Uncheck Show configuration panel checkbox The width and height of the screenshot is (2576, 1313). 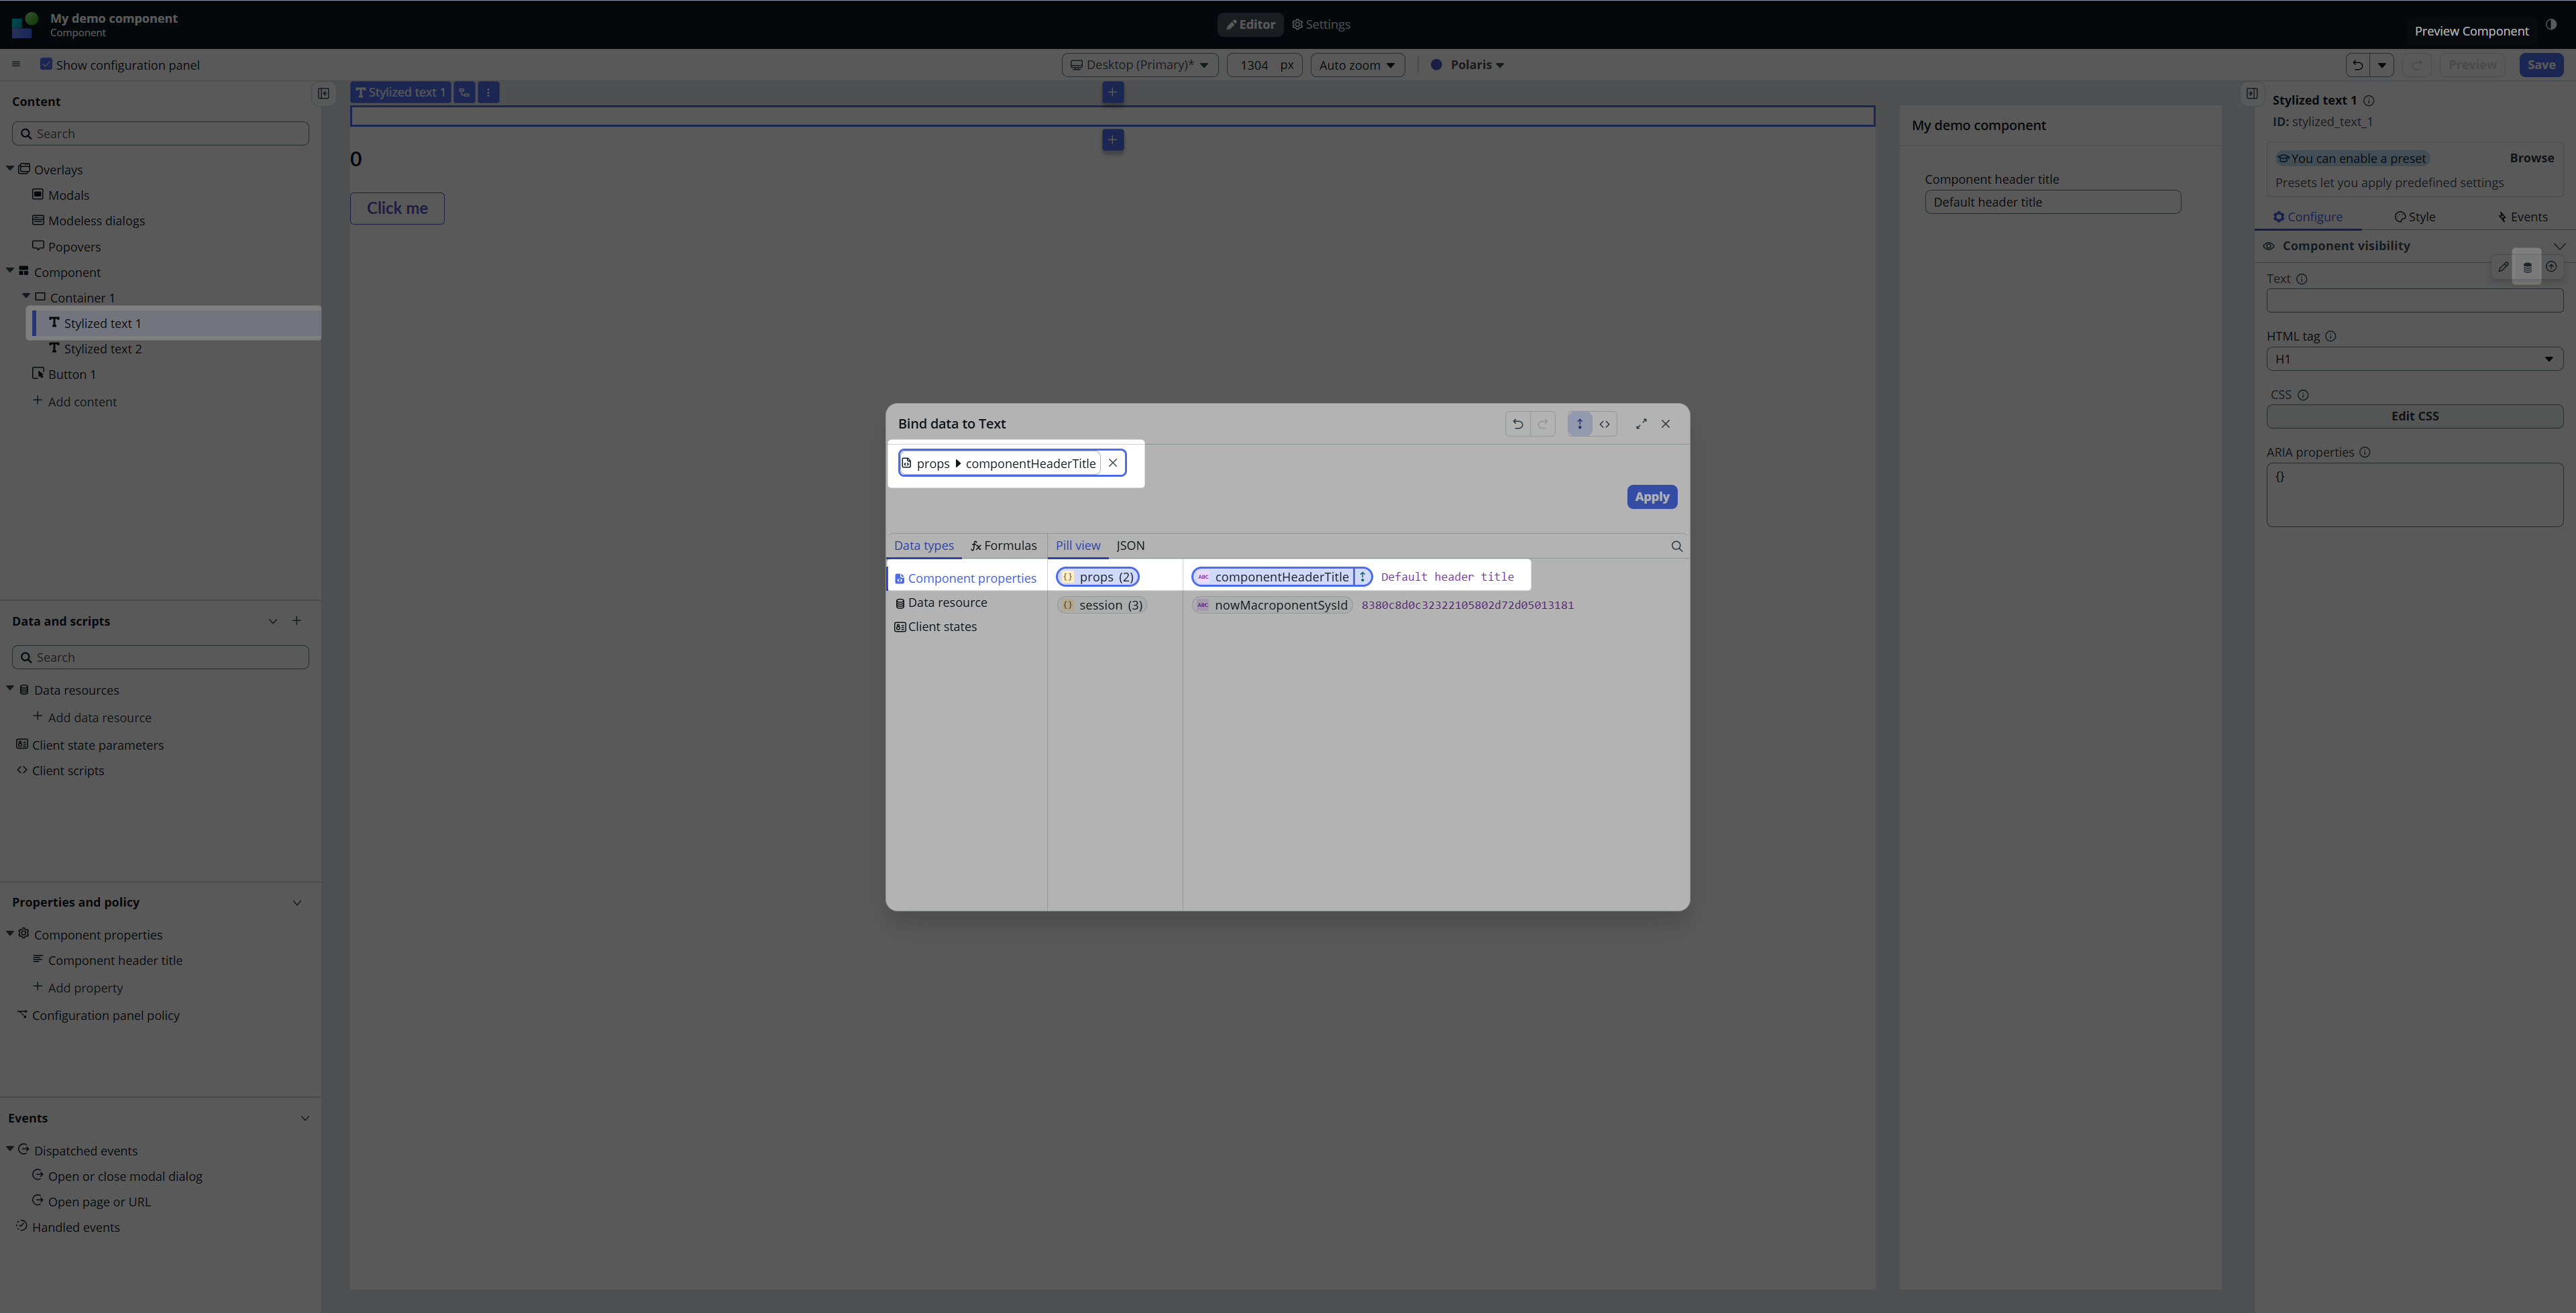click(46, 64)
